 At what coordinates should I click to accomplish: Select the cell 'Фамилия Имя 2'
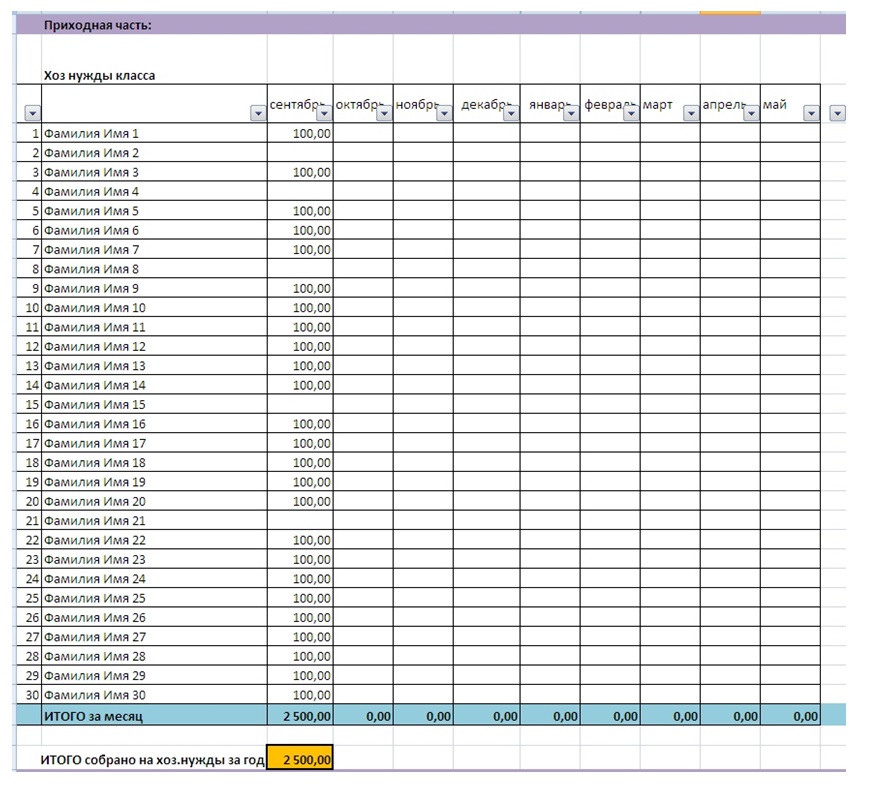coord(154,153)
